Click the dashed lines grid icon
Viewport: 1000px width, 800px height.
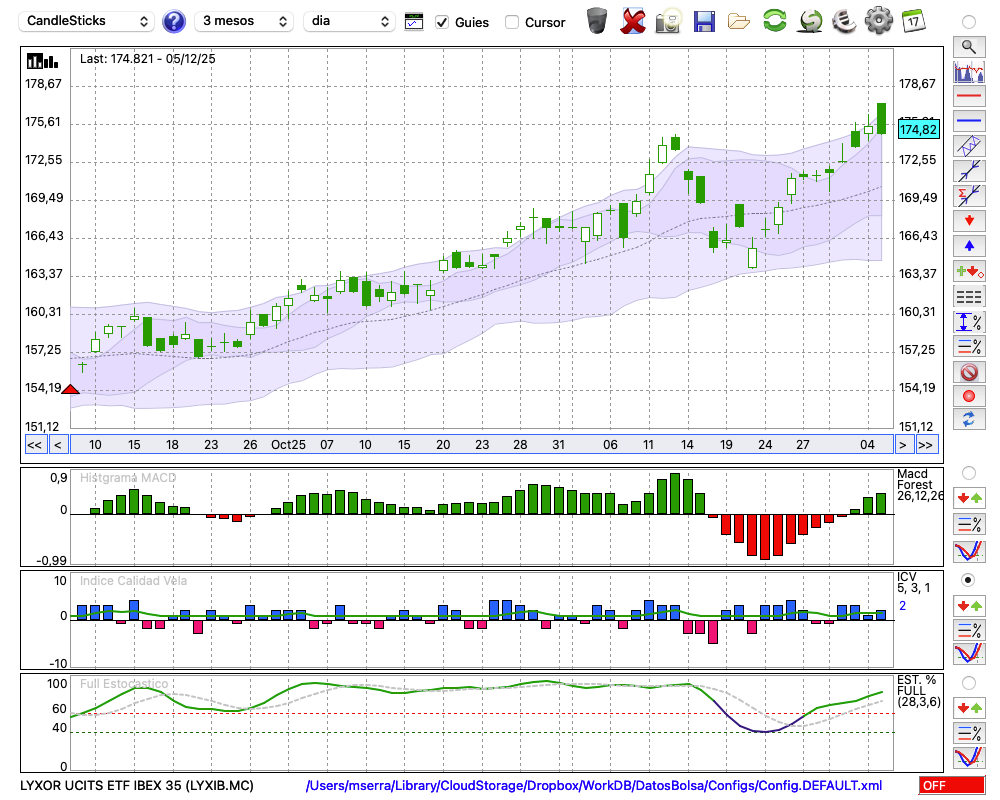[969, 296]
